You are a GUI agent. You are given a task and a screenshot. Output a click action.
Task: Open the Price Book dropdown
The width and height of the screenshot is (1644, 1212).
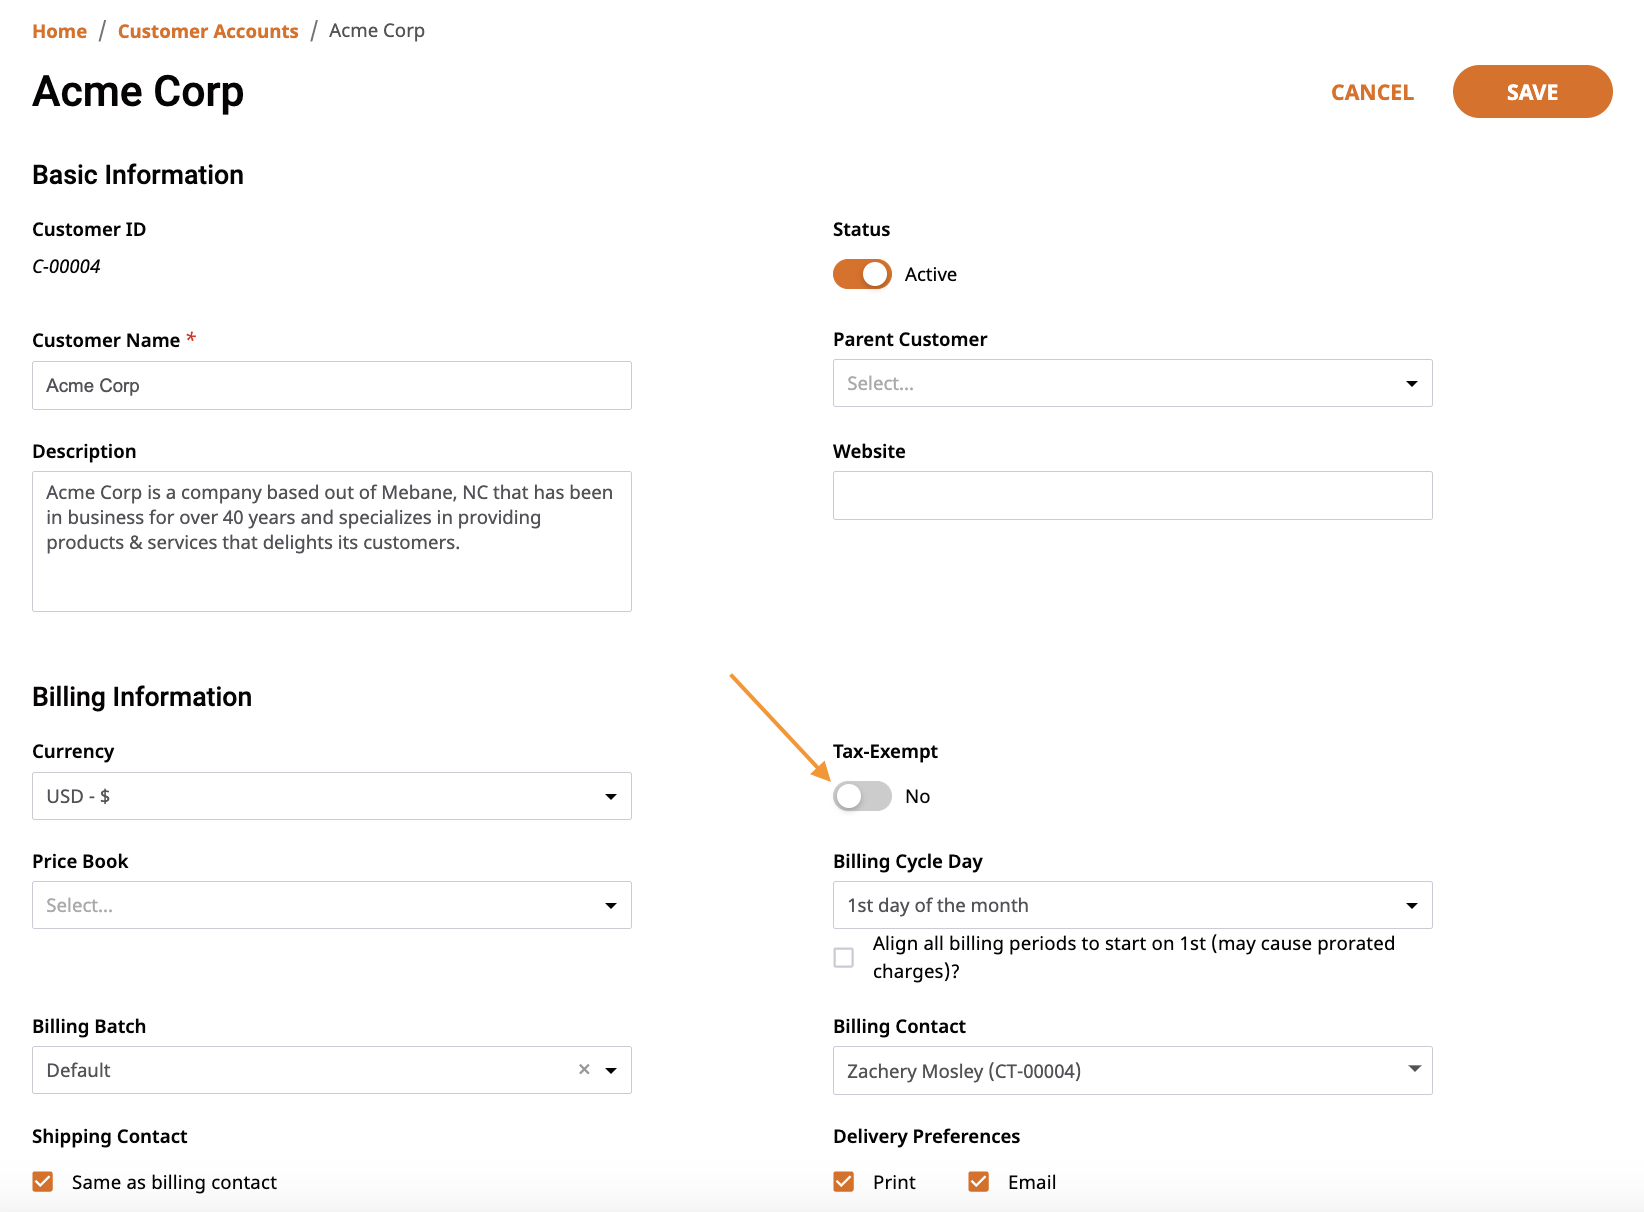332,905
